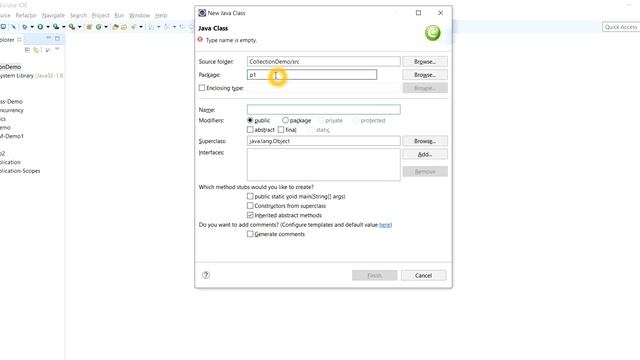Click the Package text field containing p1
The width and height of the screenshot is (640, 360).
[312, 75]
